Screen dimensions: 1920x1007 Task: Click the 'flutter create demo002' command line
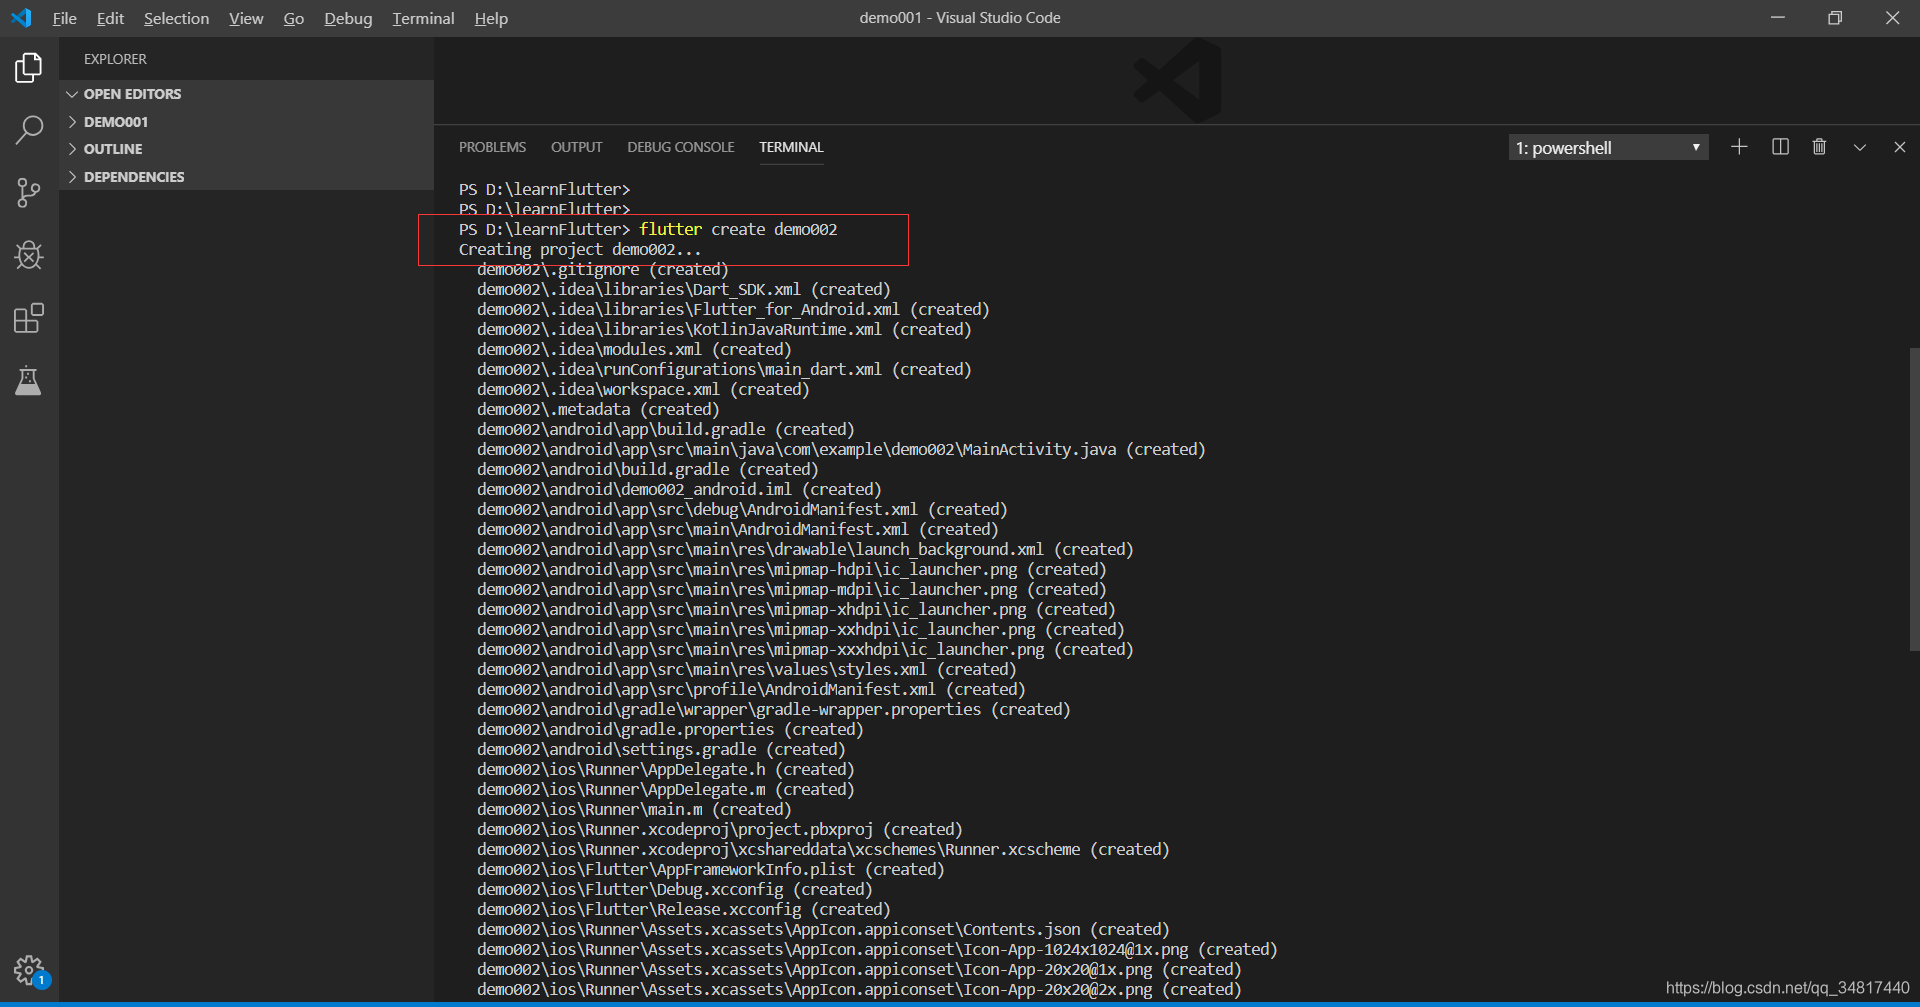[648, 229]
